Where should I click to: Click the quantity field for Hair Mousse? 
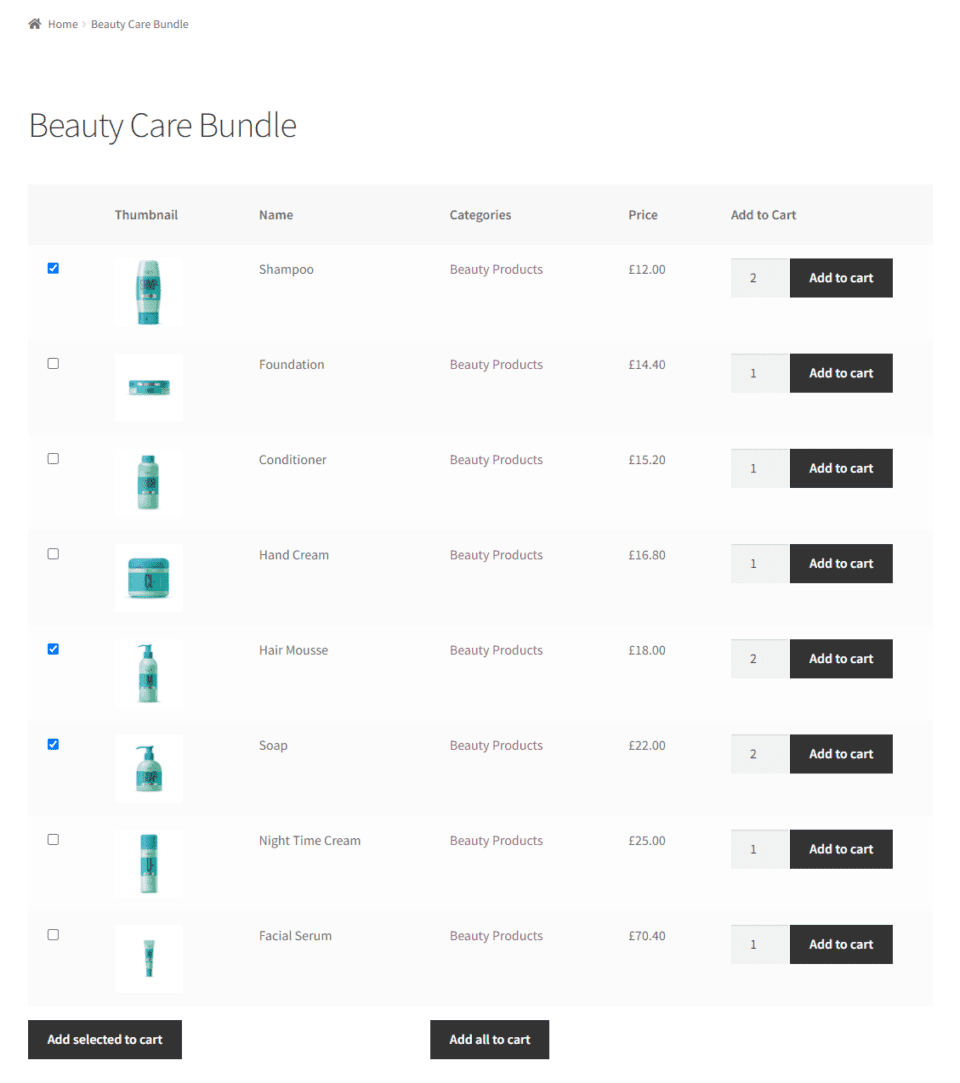758,659
